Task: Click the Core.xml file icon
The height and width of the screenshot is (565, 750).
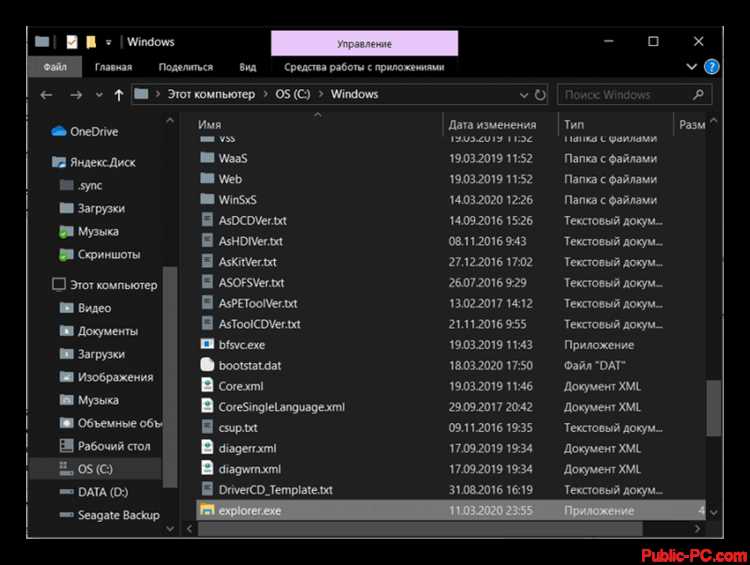Action: [207, 386]
